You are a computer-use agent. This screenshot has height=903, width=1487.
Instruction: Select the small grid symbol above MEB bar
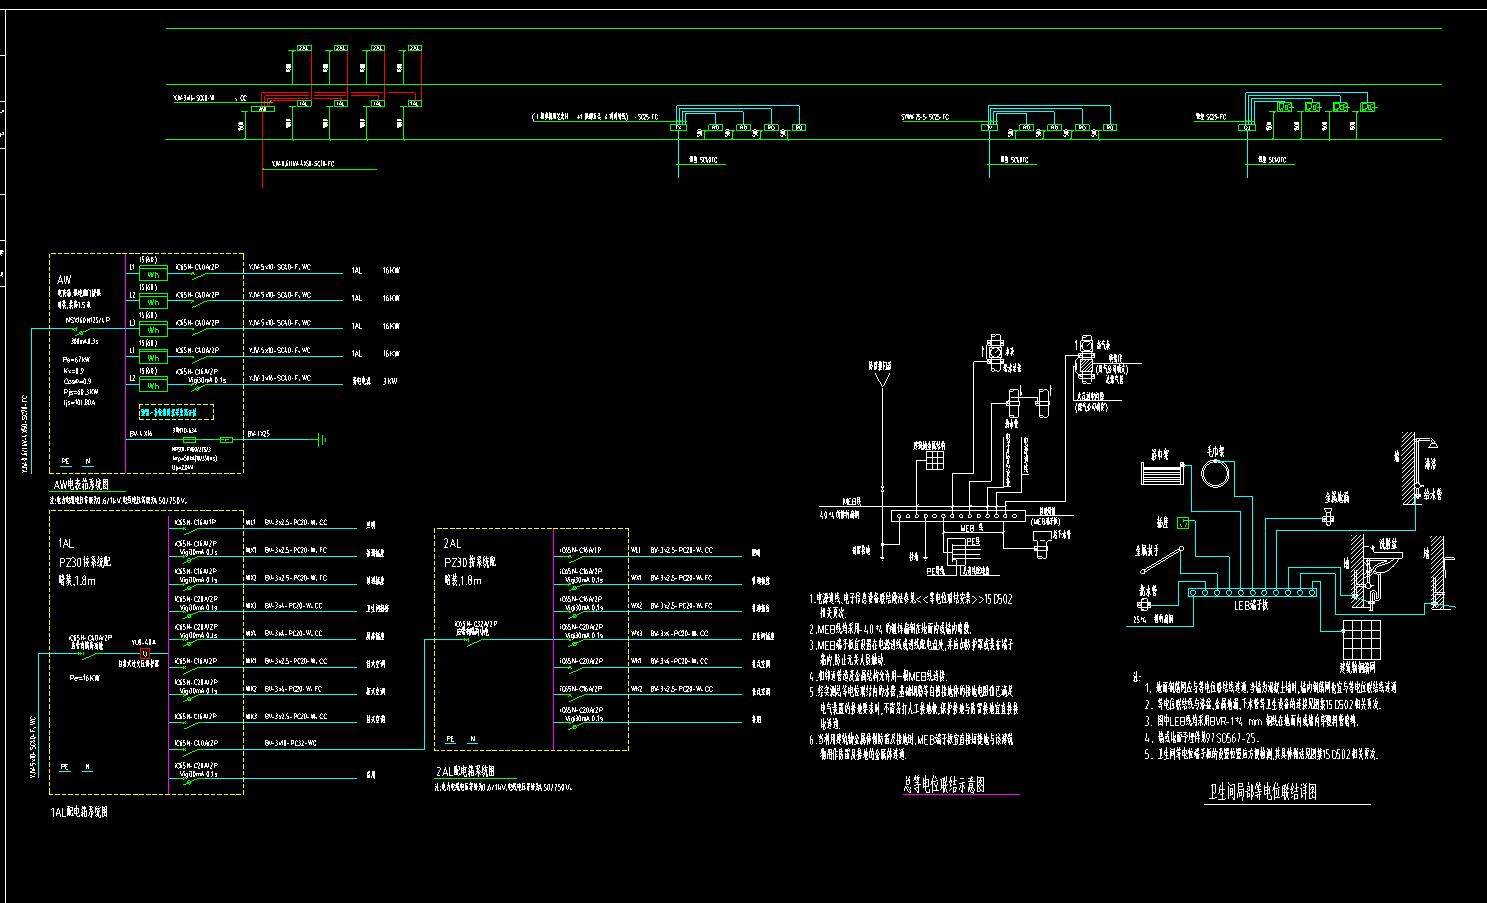click(932, 460)
